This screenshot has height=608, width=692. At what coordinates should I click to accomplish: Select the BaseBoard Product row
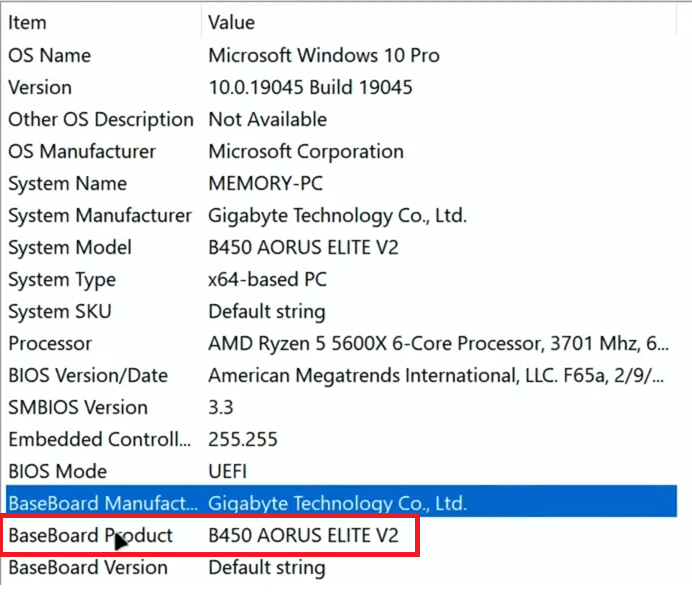pos(90,535)
